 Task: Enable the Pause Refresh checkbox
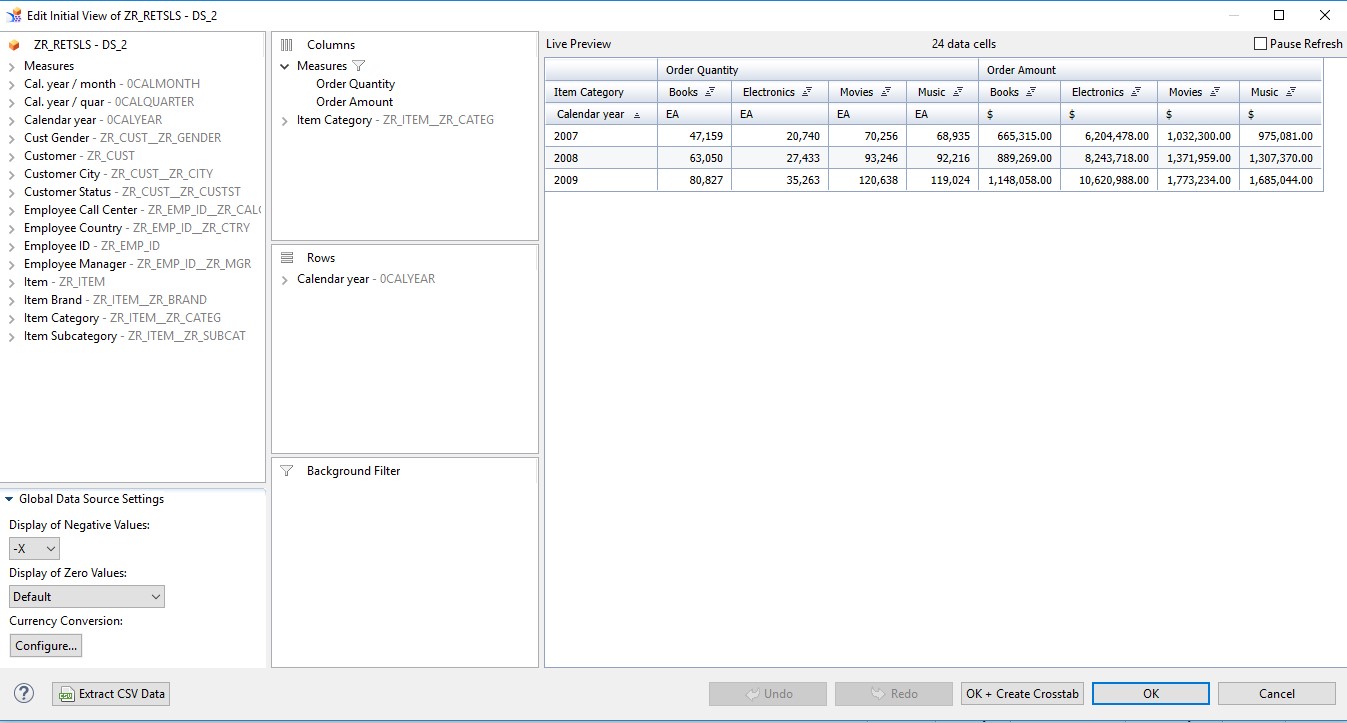tap(1260, 44)
